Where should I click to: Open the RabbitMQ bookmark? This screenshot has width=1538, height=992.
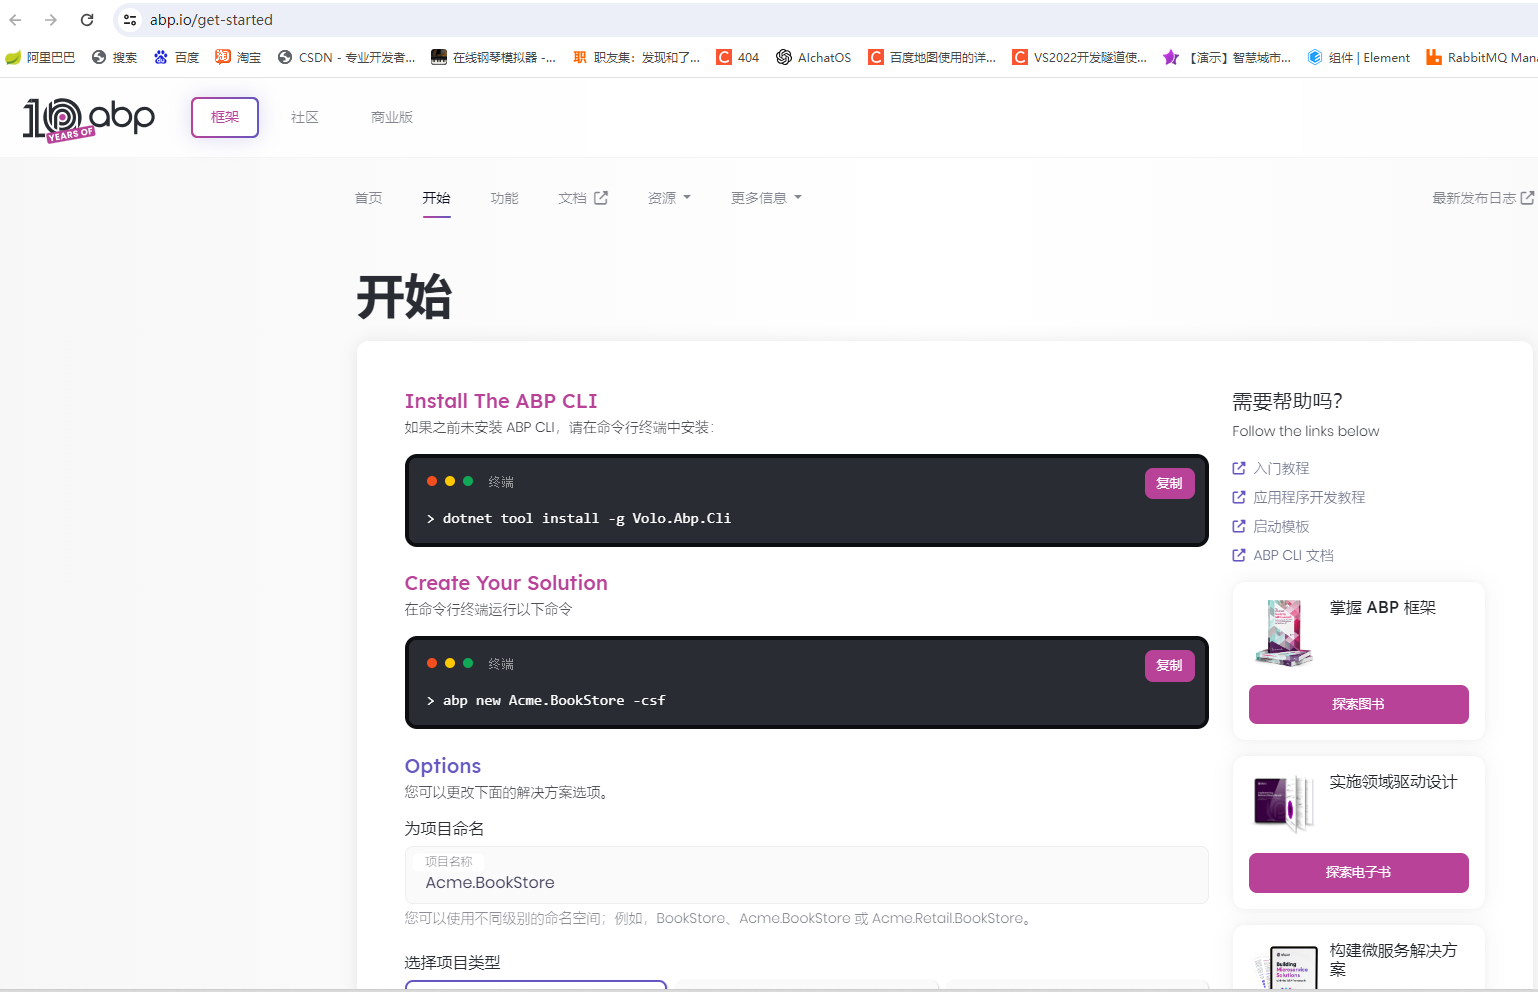1480,57
